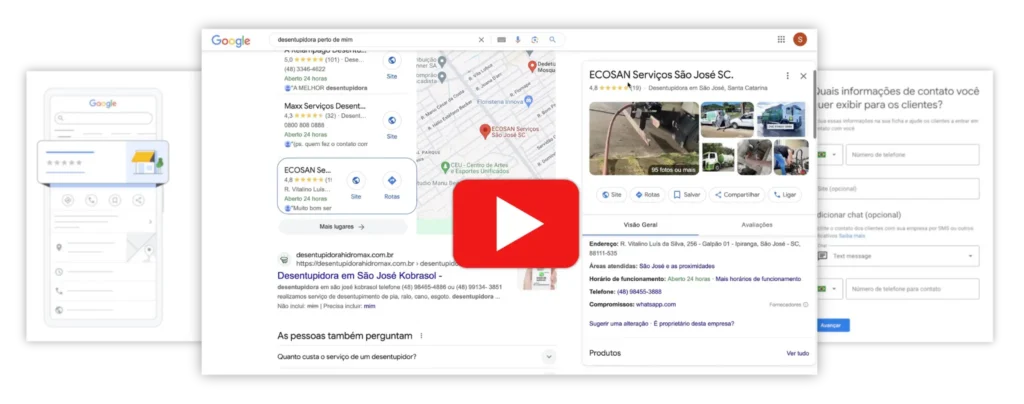Click the blue Avançar button in contact form
The height and width of the screenshot is (404, 1024).
[832, 325]
